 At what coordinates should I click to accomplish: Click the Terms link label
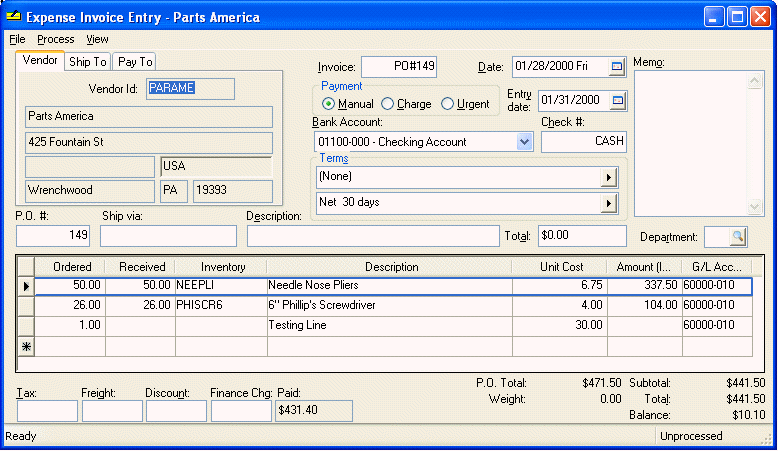point(333,158)
